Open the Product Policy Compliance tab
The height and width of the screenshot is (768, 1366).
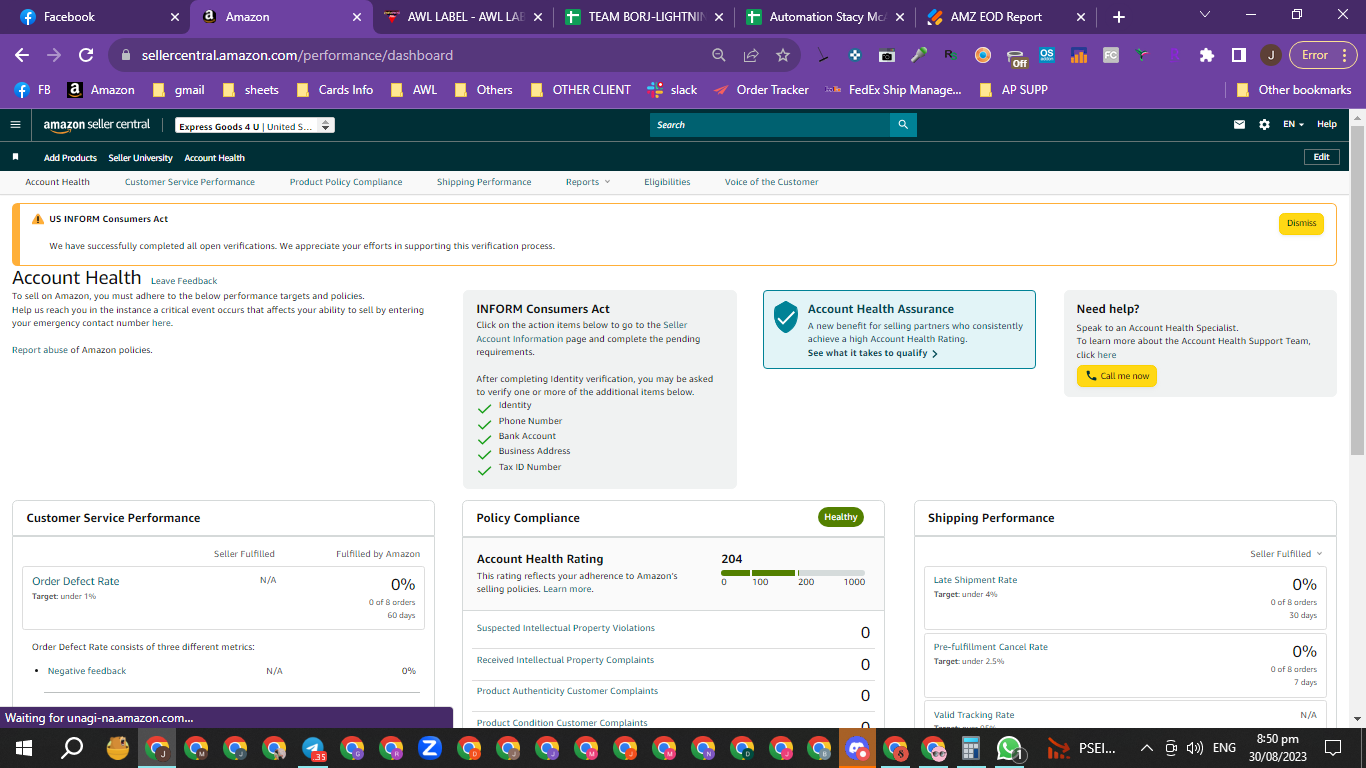tap(346, 182)
